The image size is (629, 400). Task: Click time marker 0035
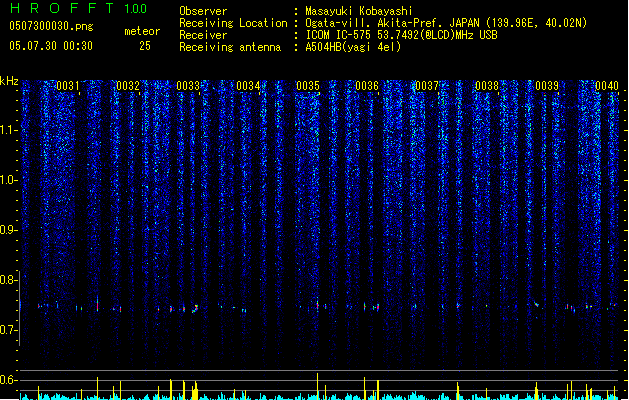click(x=308, y=86)
